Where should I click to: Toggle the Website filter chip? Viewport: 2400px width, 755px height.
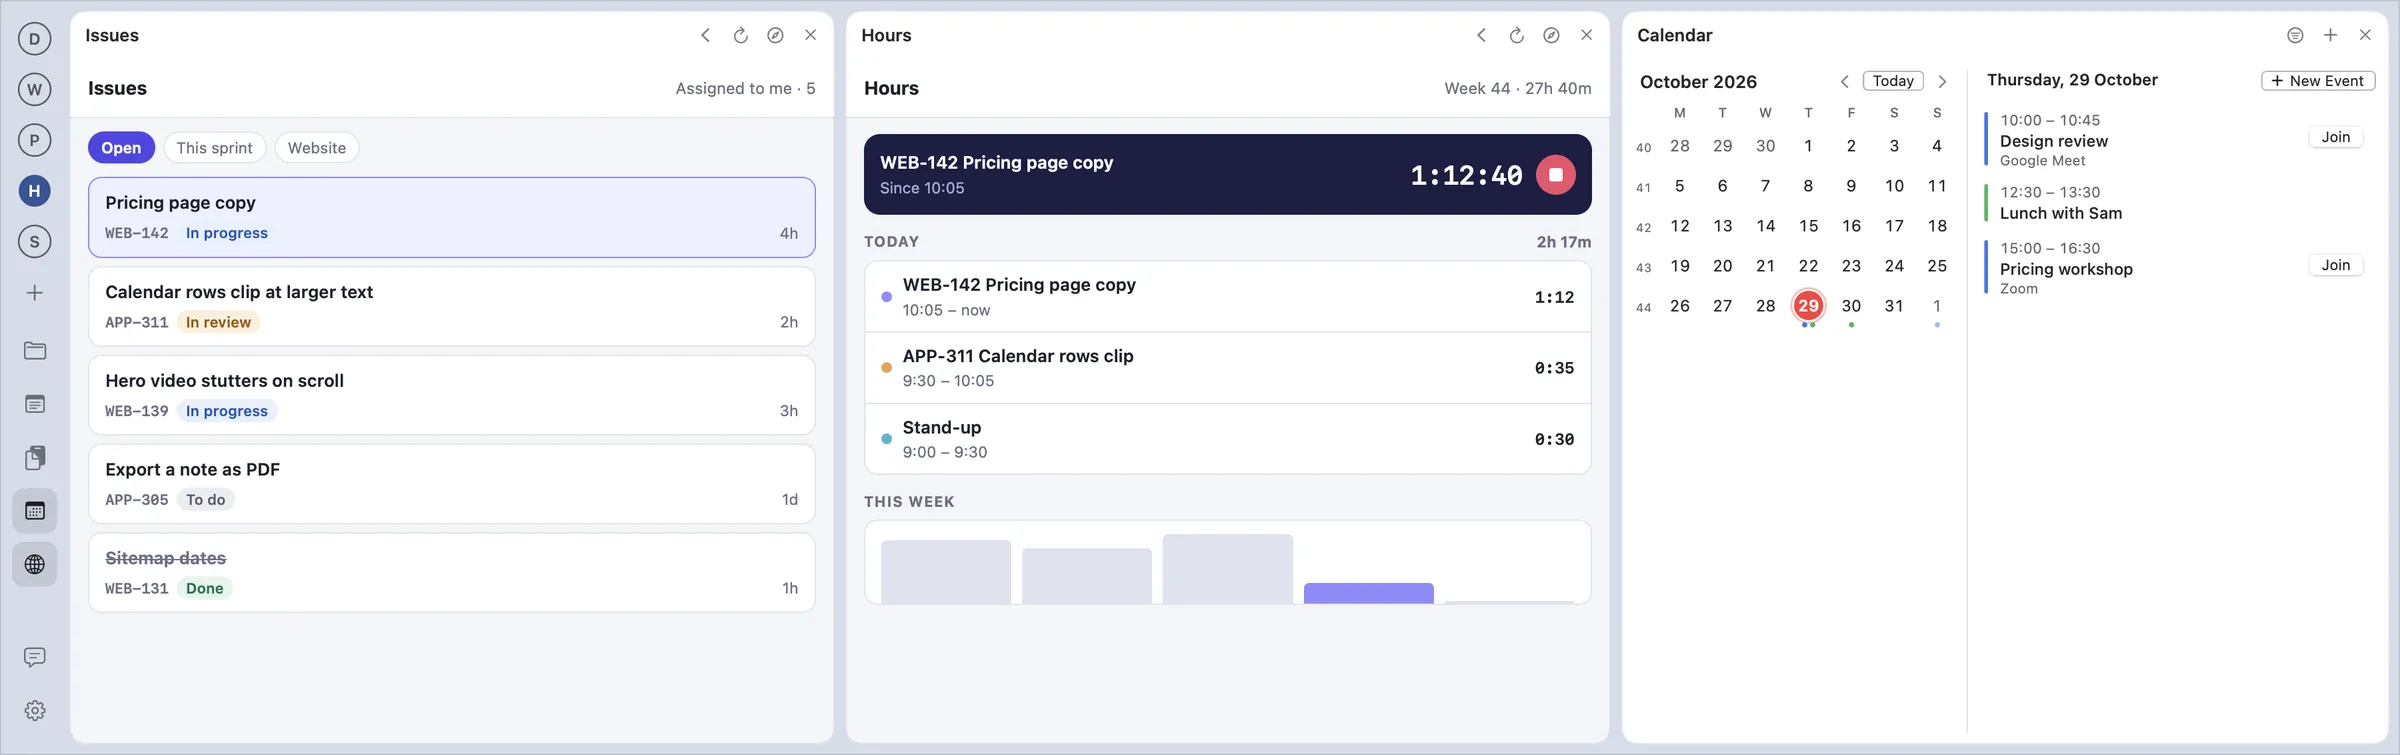317,148
